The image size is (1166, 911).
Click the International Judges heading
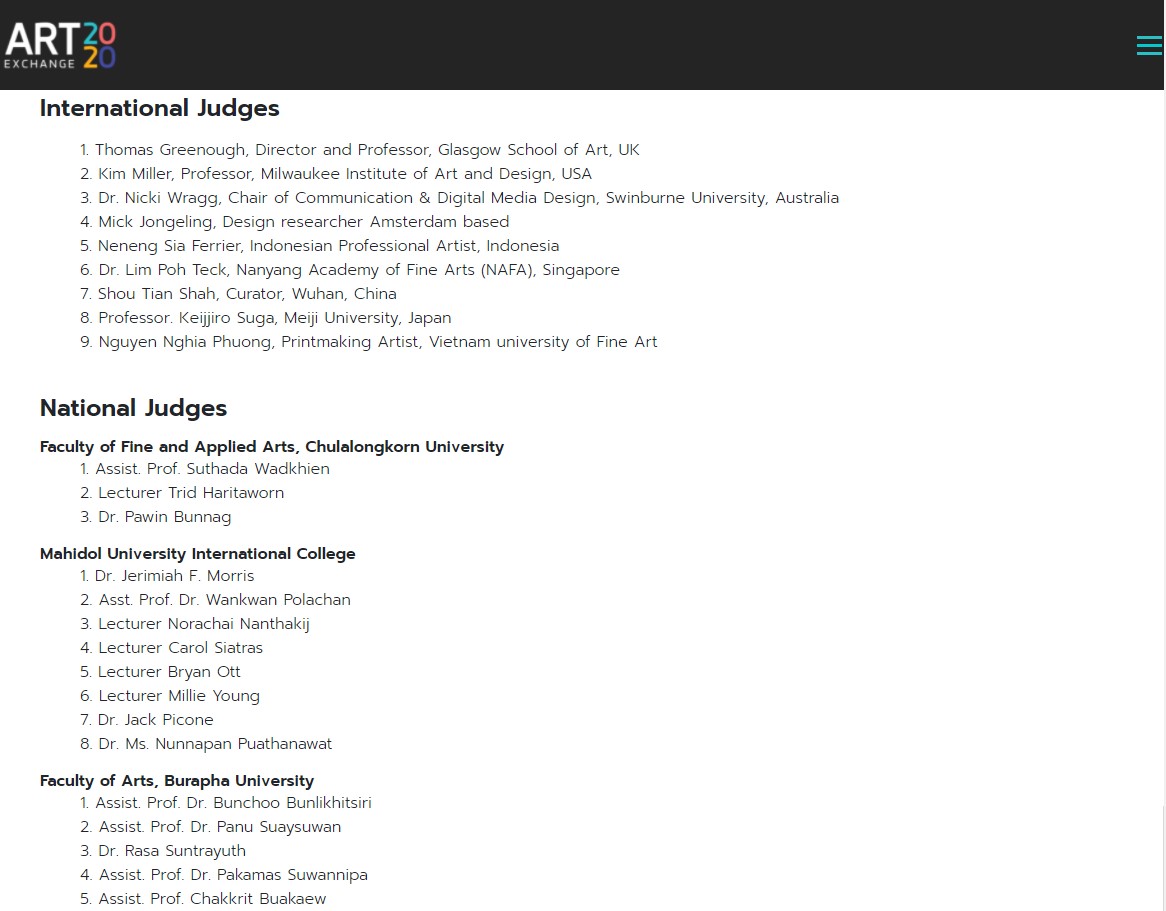159,108
